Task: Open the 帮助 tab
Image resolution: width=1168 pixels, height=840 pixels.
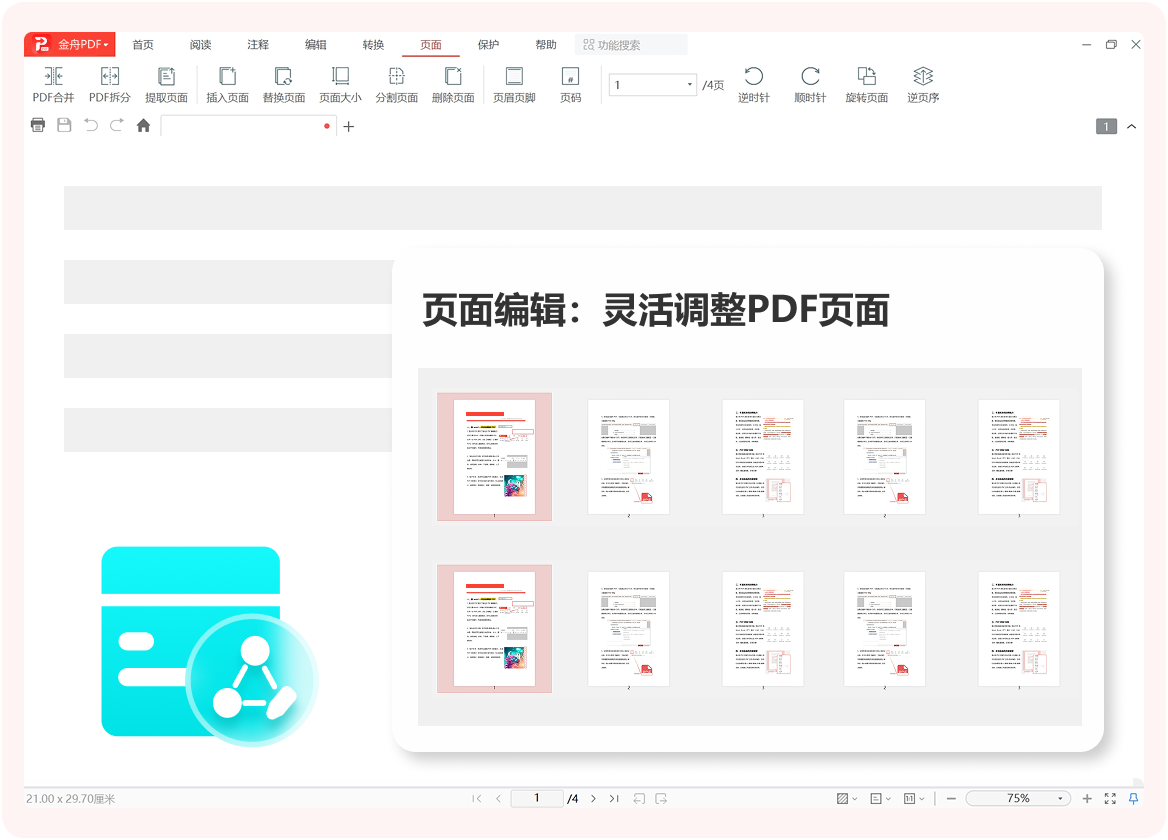Action: click(546, 45)
